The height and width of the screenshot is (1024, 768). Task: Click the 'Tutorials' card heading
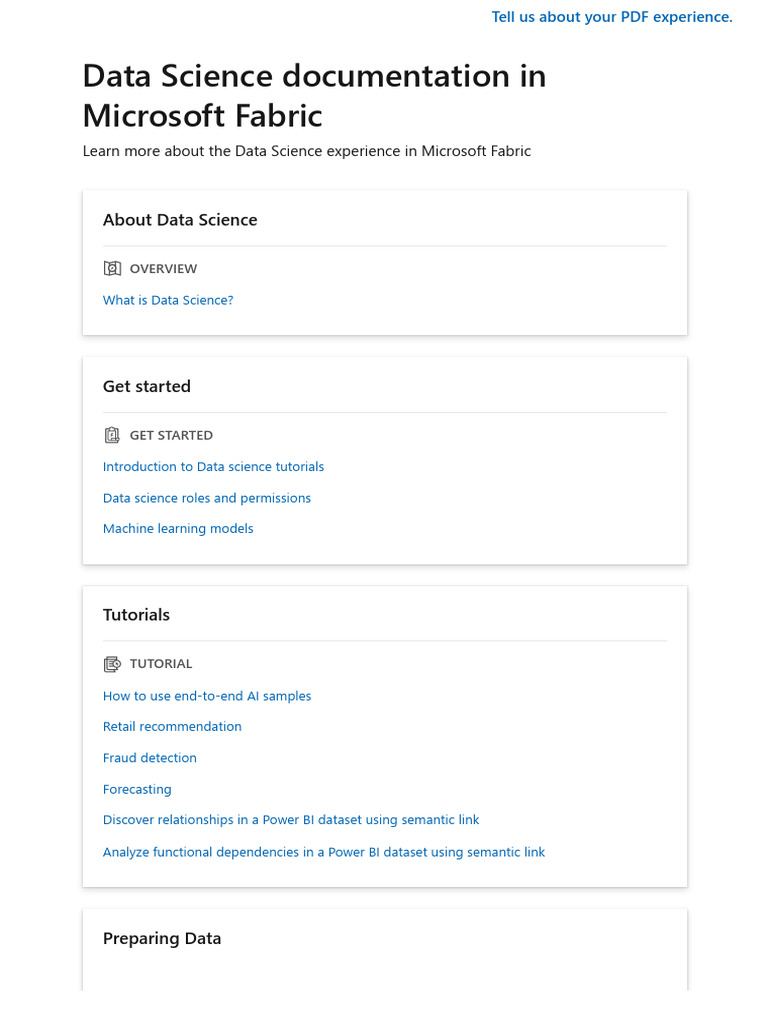136,615
